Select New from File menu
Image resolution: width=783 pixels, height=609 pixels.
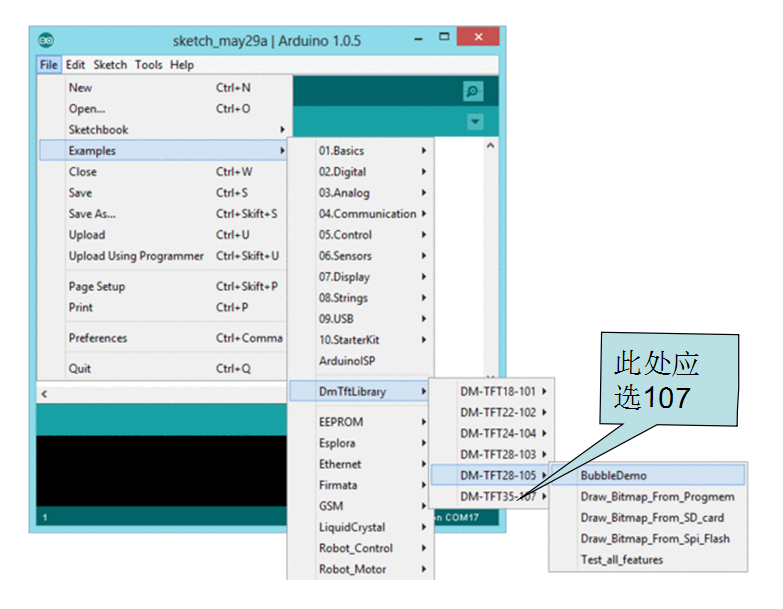click(163, 88)
